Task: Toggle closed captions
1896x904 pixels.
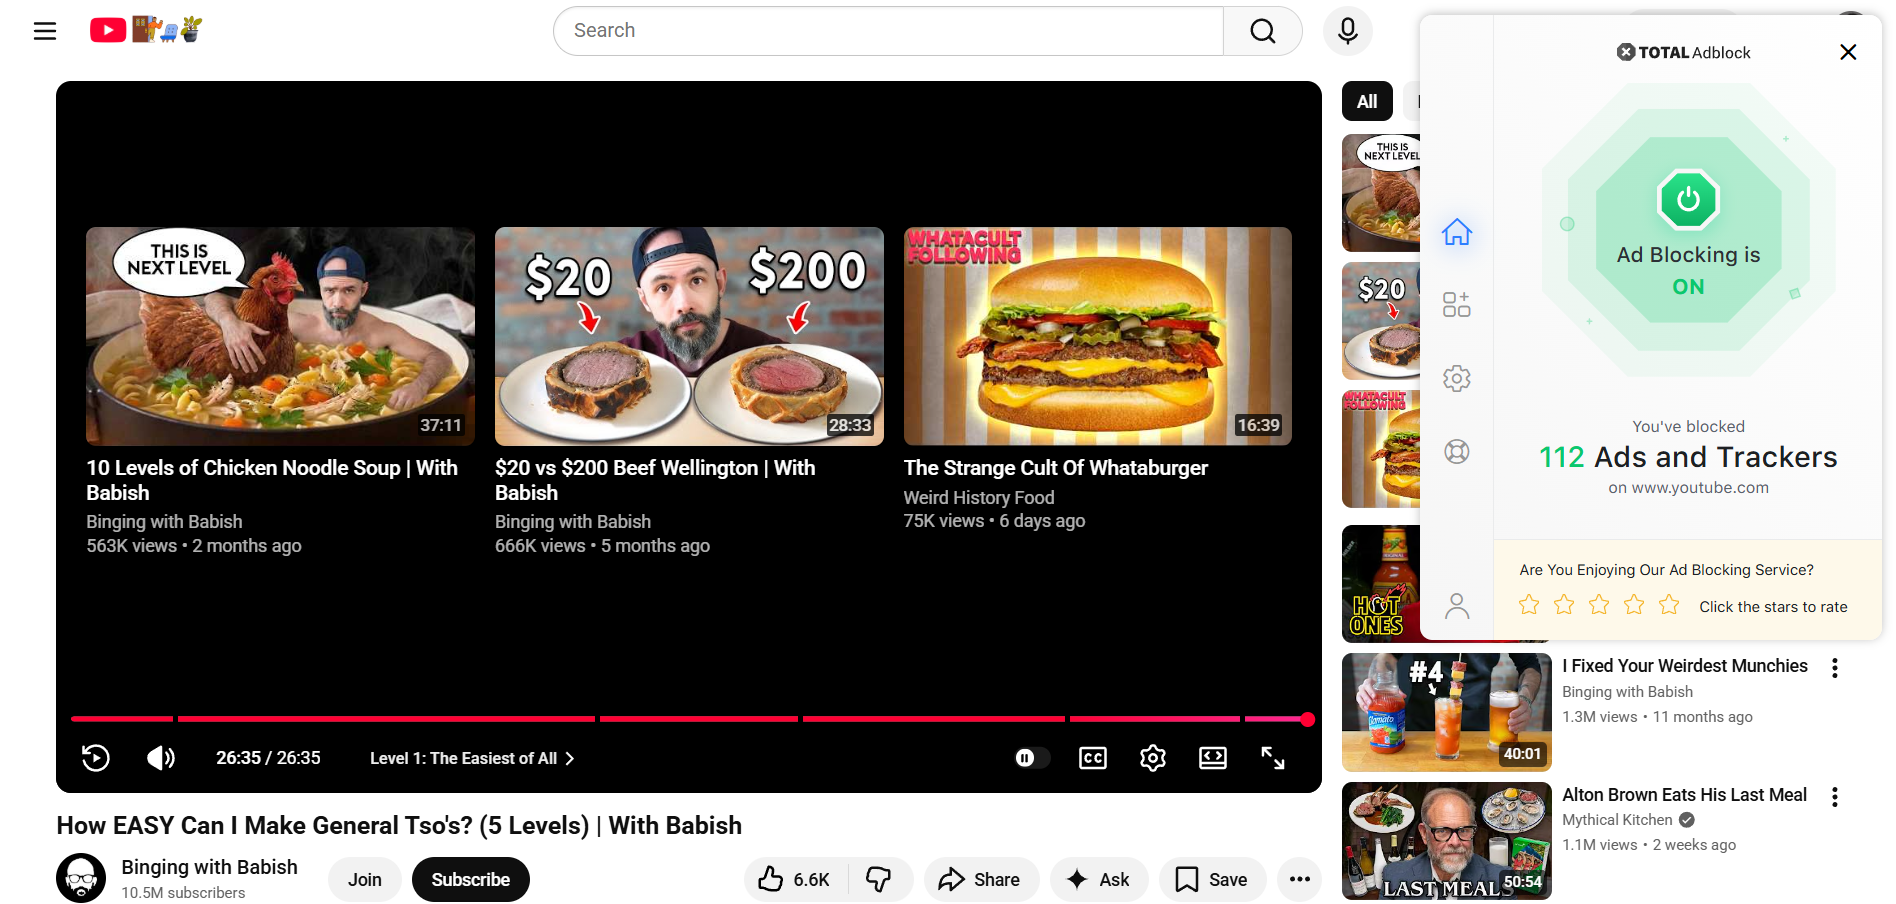Action: point(1093,758)
